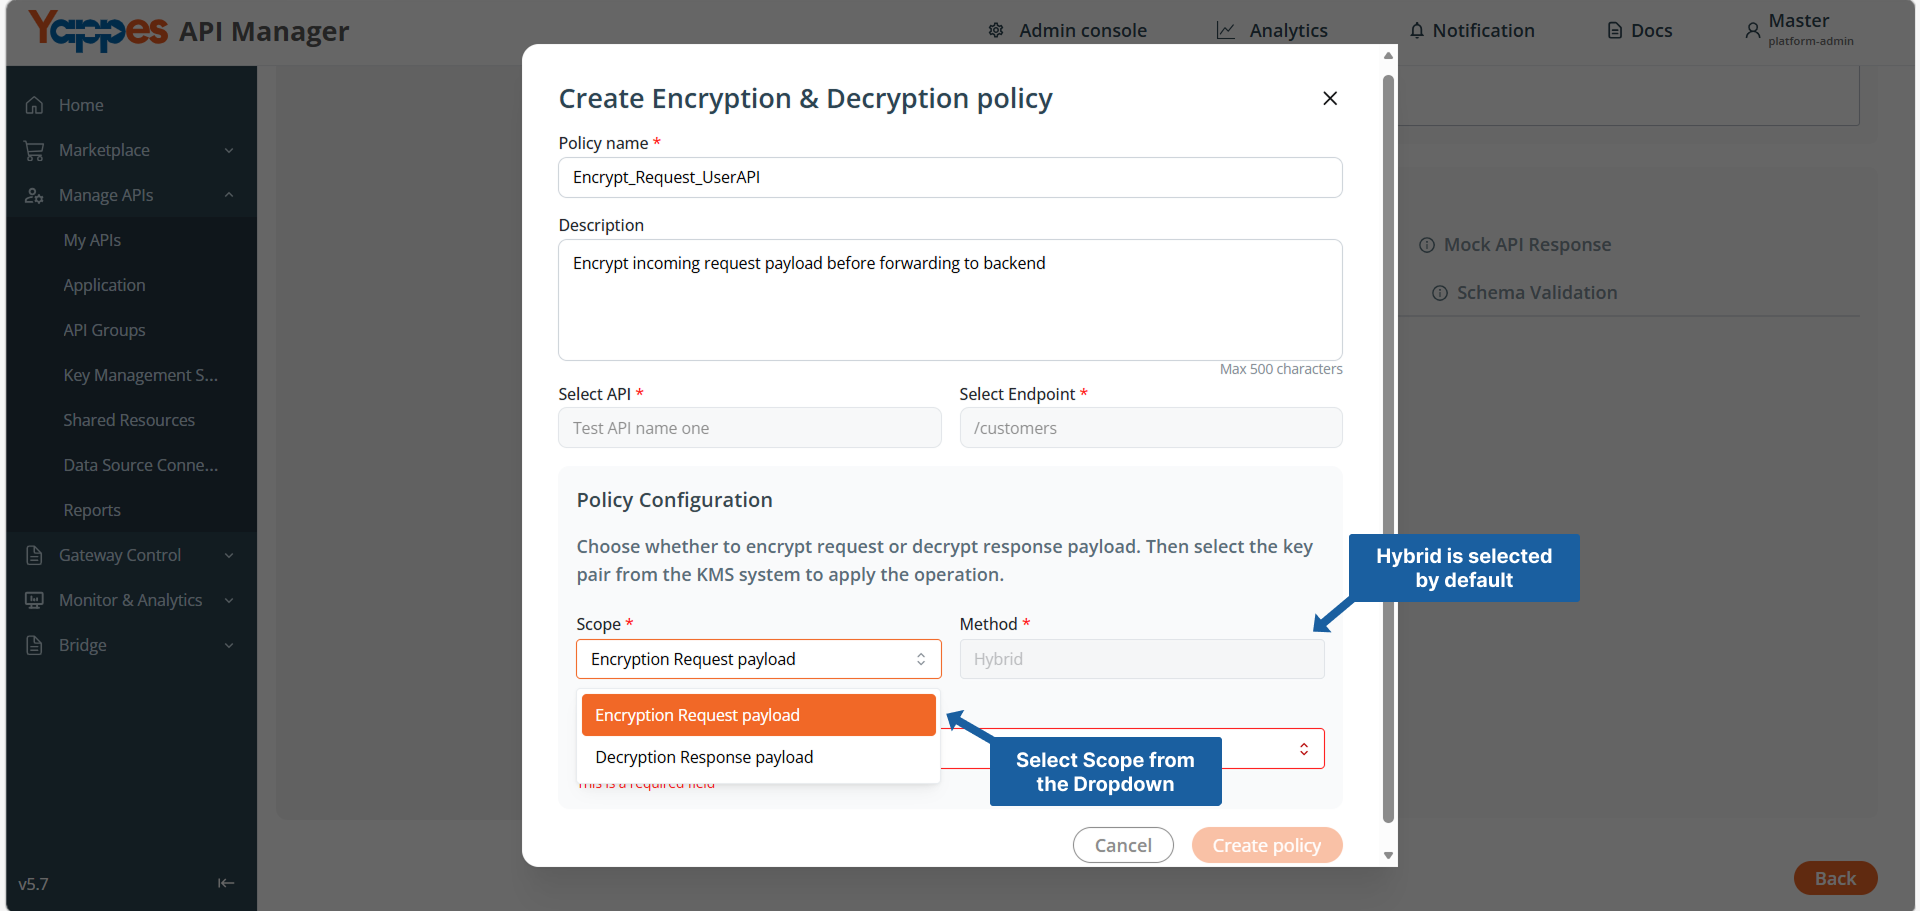Open Key Management sidebar item
Image resolution: width=1920 pixels, height=911 pixels.
pyautogui.click(x=140, y=375)
